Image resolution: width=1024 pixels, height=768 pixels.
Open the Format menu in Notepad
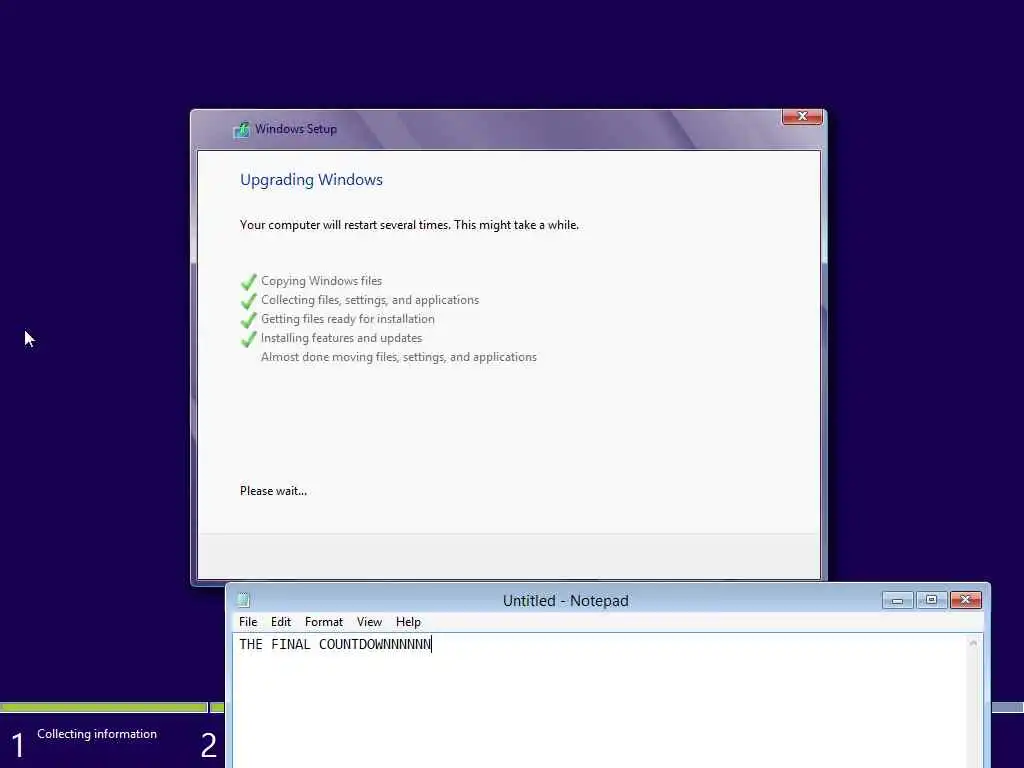pyautogui.click(x=323, y=622)
